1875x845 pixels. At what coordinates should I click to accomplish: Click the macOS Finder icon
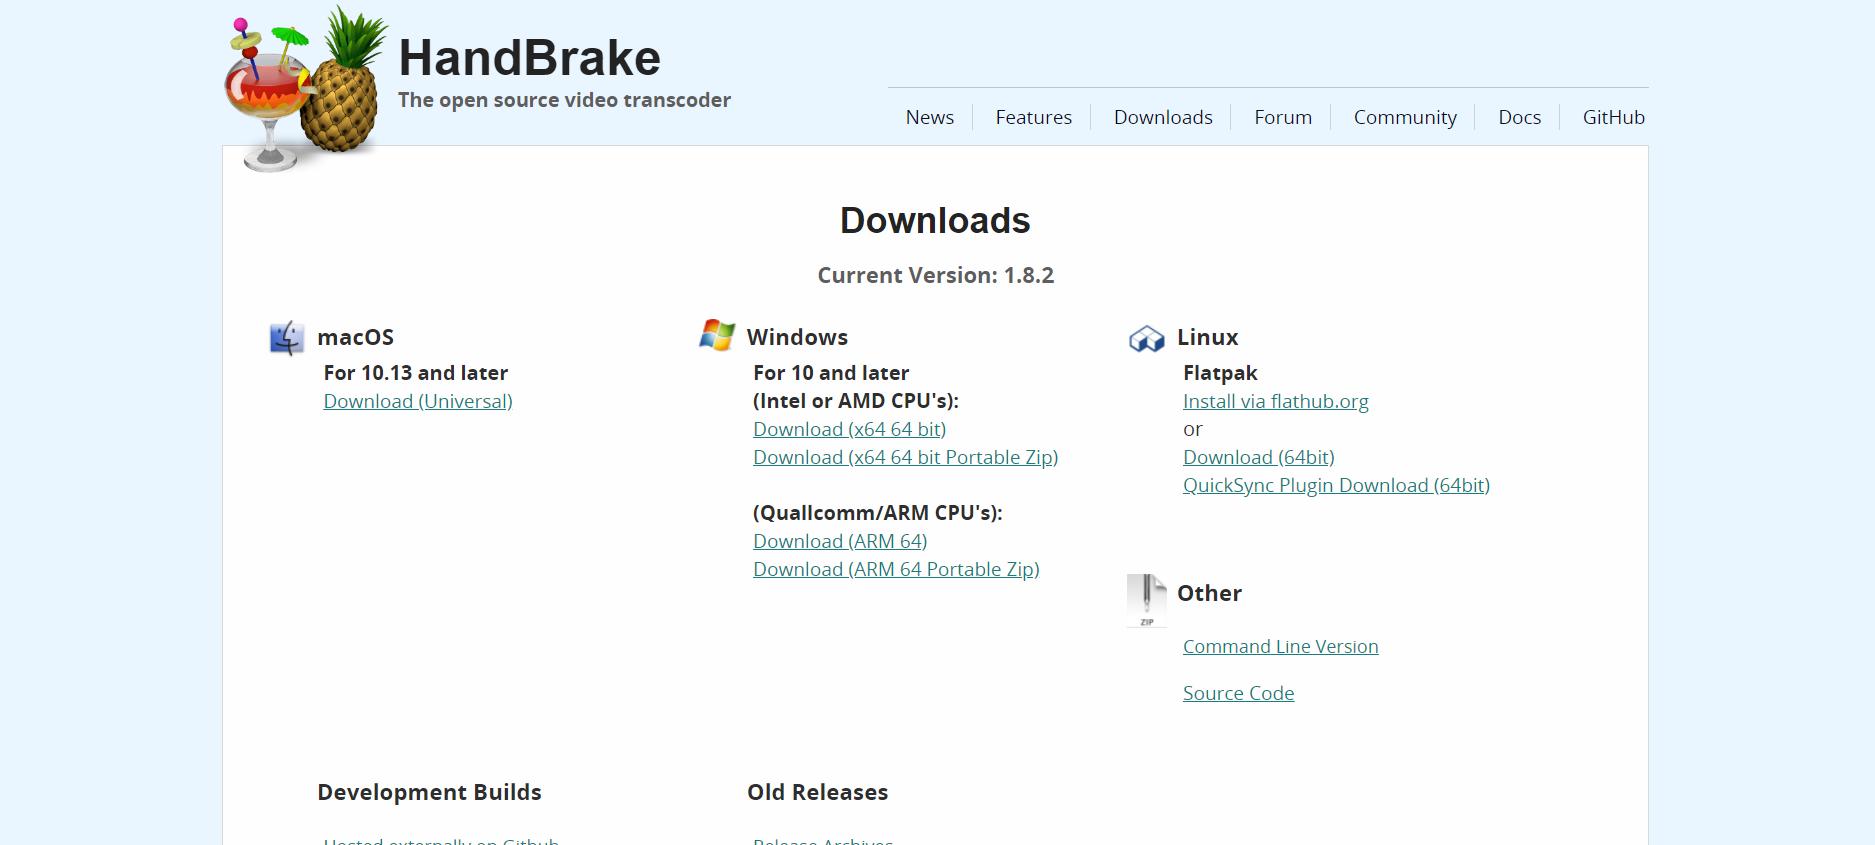(x=287, y=338)
